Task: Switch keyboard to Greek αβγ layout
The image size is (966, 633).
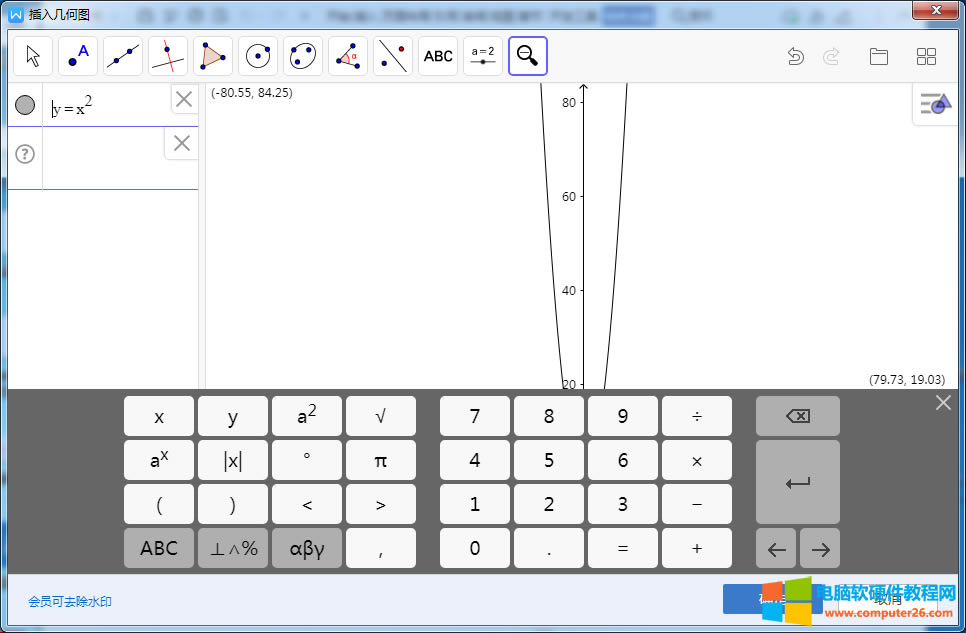Action: [x=307, y=548]
